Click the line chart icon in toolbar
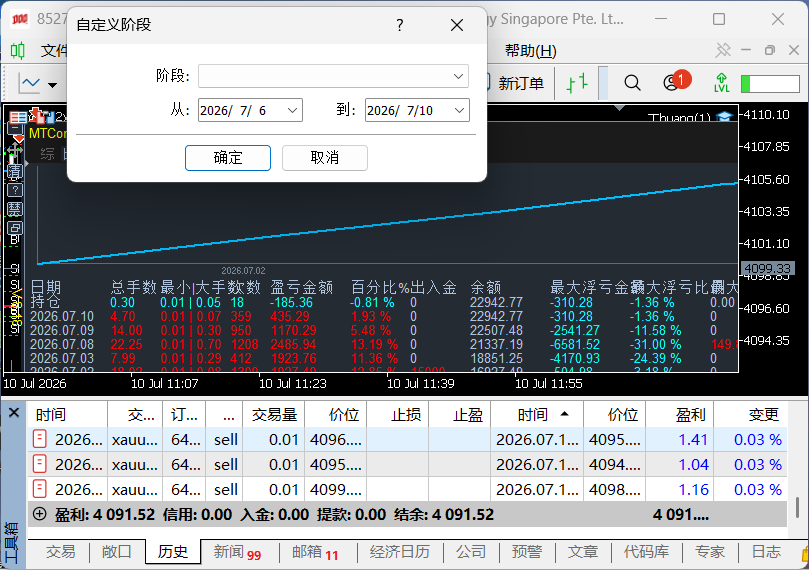The height and width of the screenshot is (570, 809). pos(29,83)
